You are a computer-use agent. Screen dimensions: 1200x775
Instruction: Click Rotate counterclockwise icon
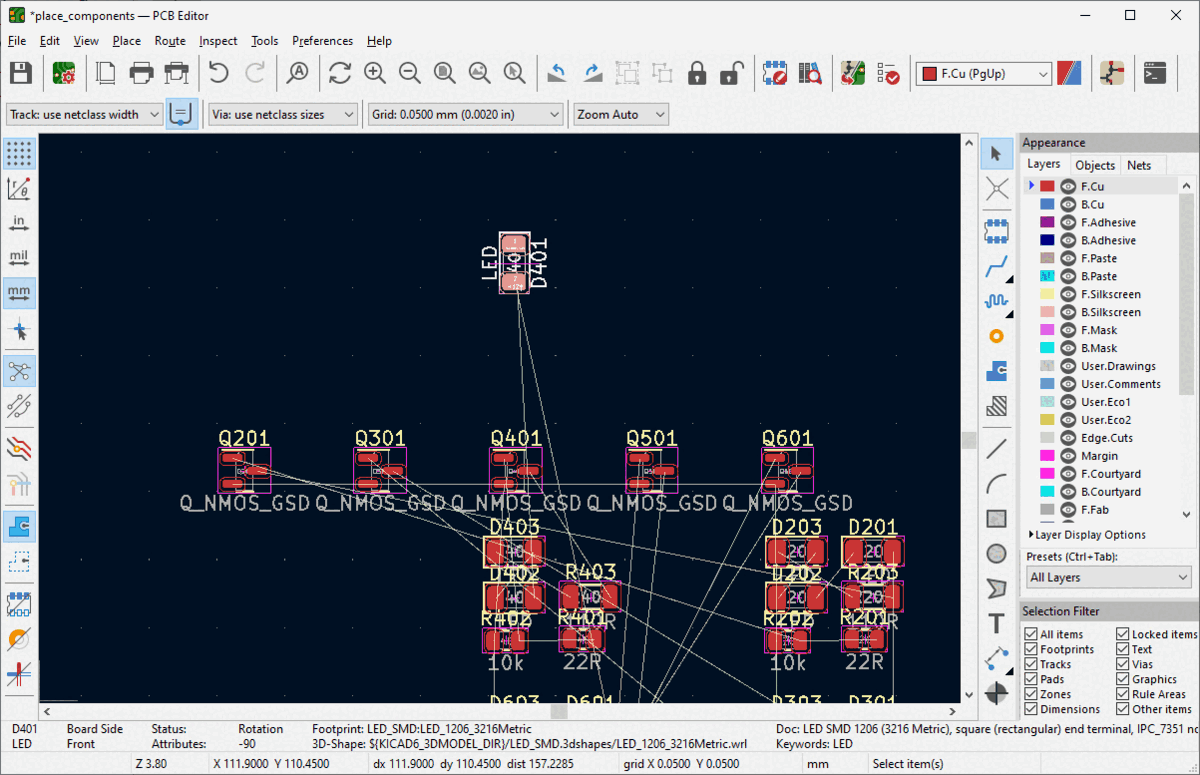(x=557, y=73)
